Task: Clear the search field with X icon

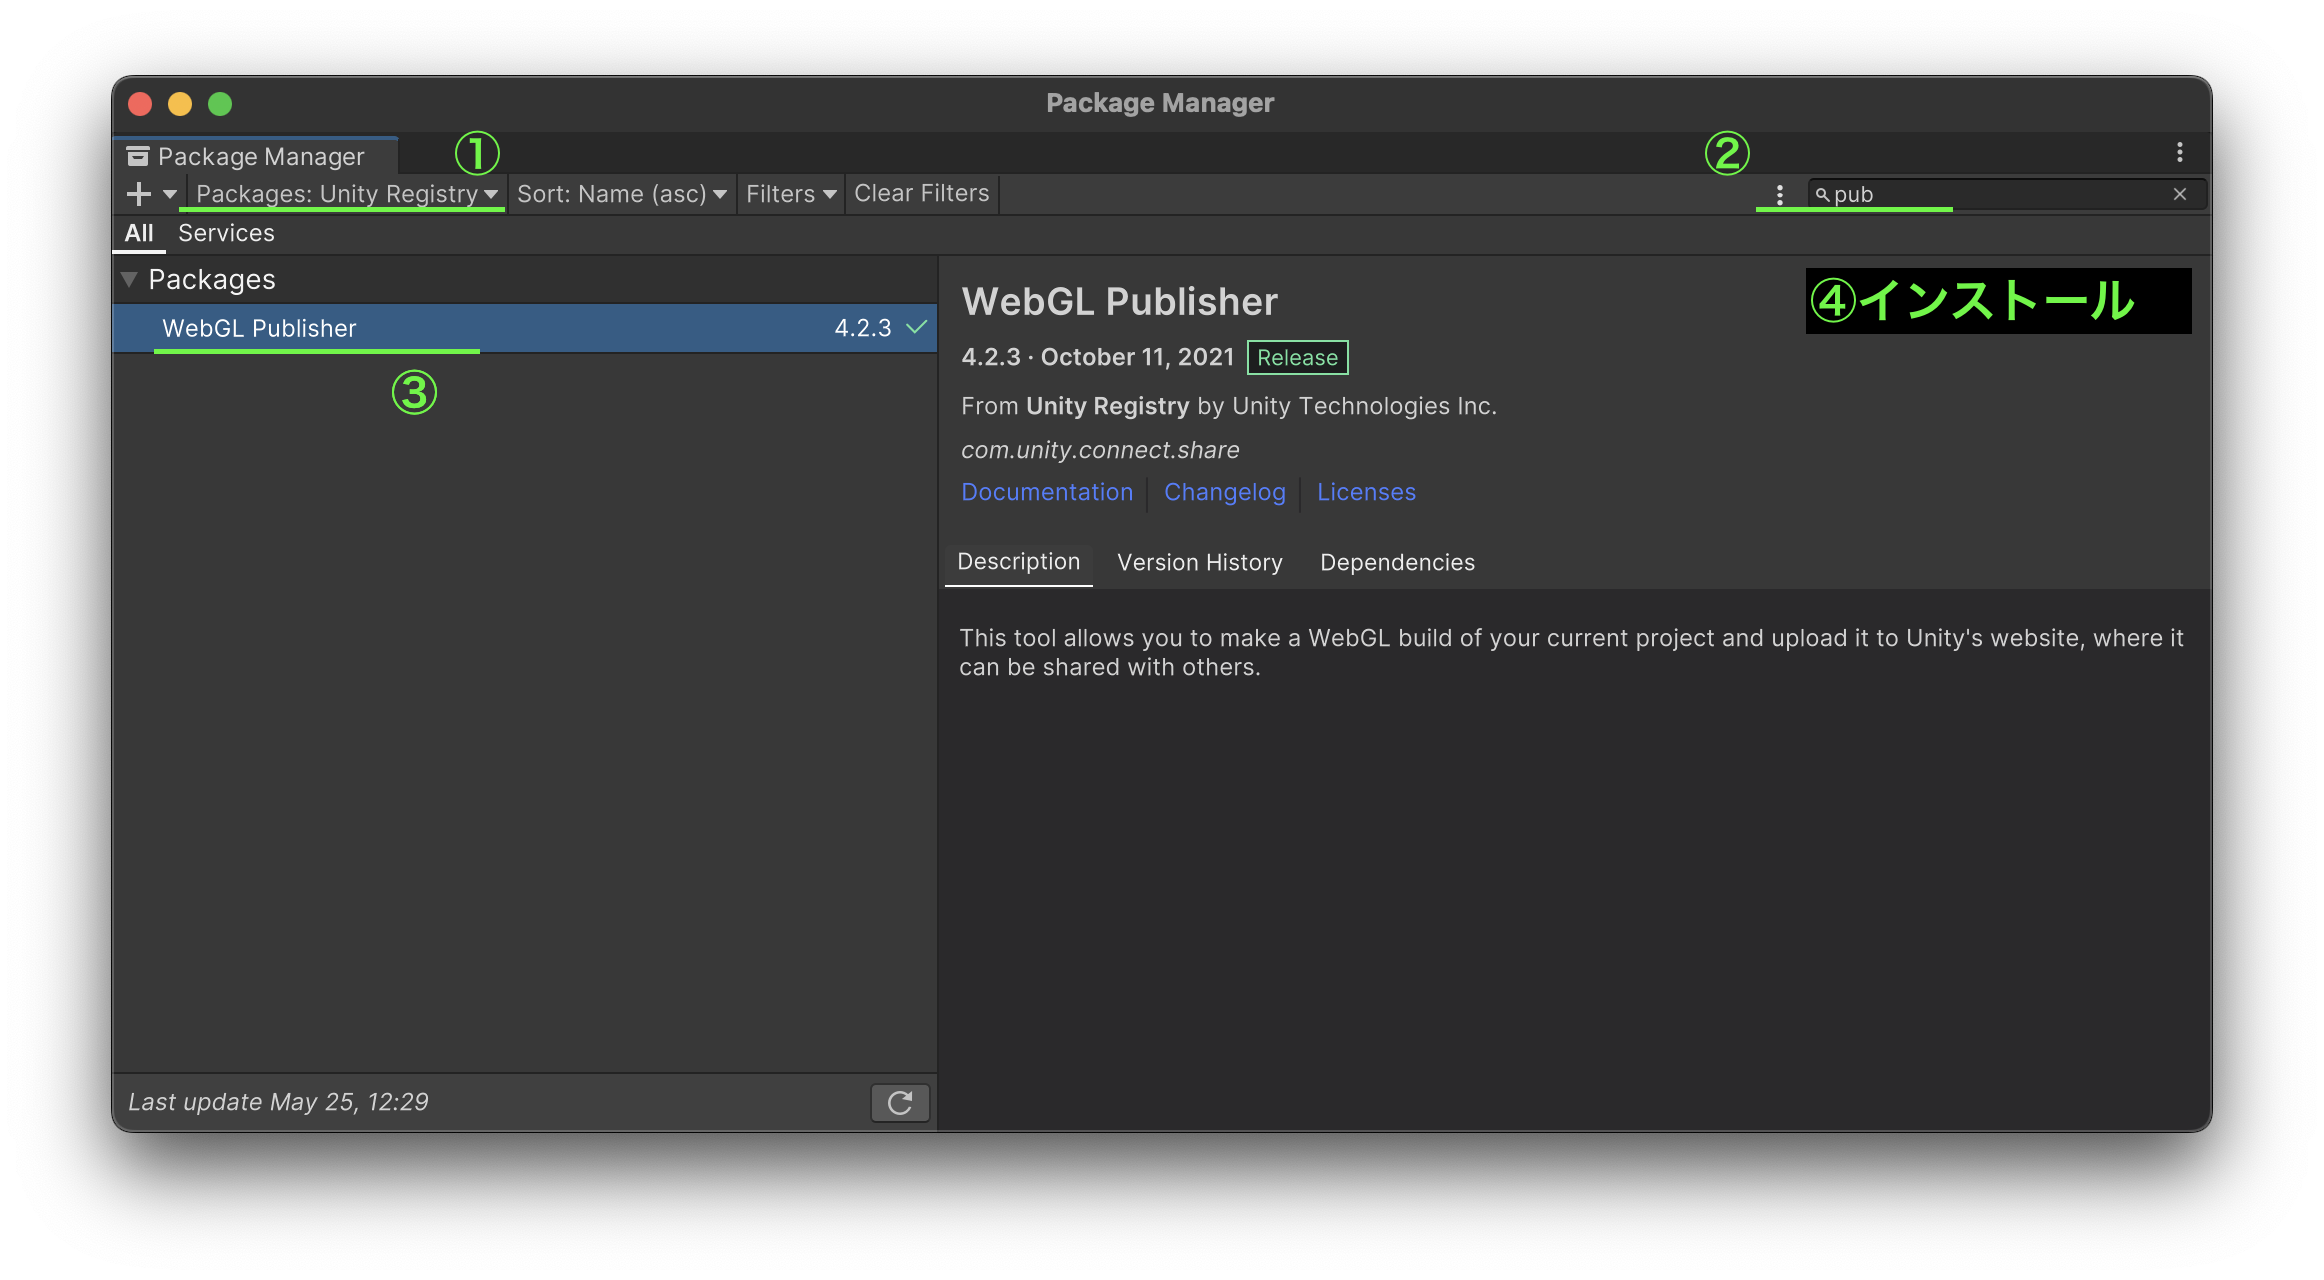Action: (2180, 194)
